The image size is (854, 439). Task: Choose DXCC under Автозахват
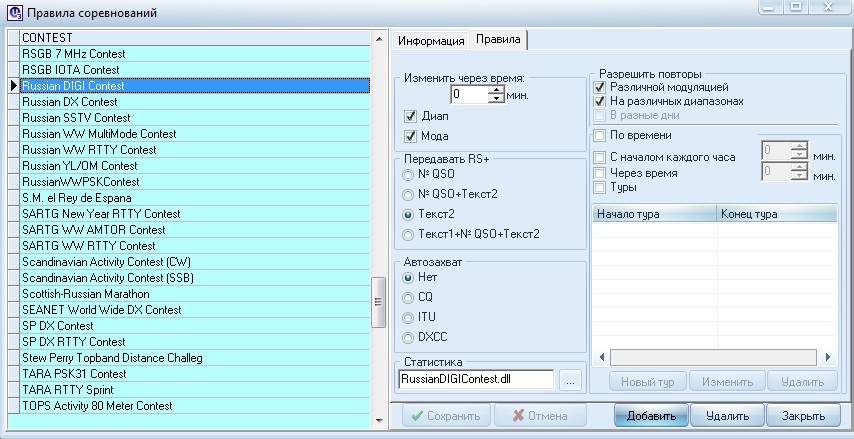point(408,336)
